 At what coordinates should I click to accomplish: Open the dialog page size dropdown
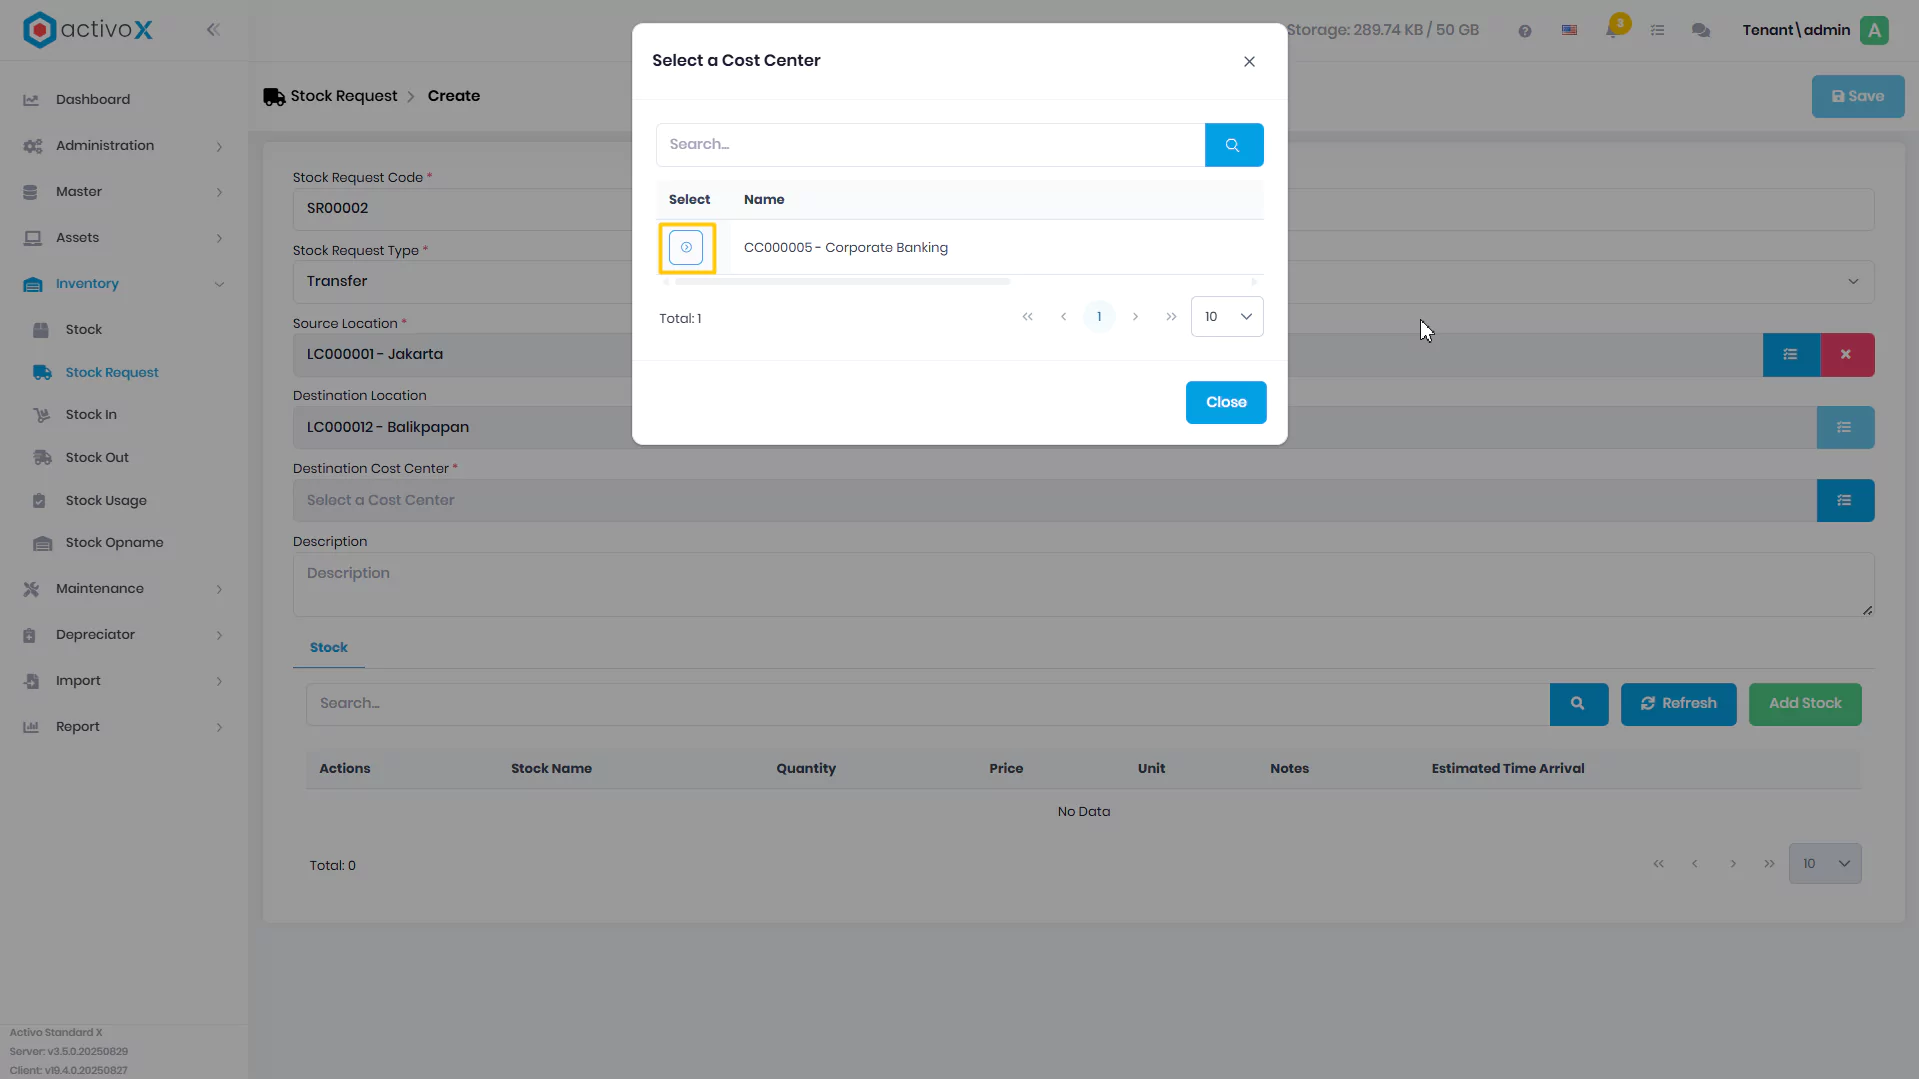(x=1227, y=317)
